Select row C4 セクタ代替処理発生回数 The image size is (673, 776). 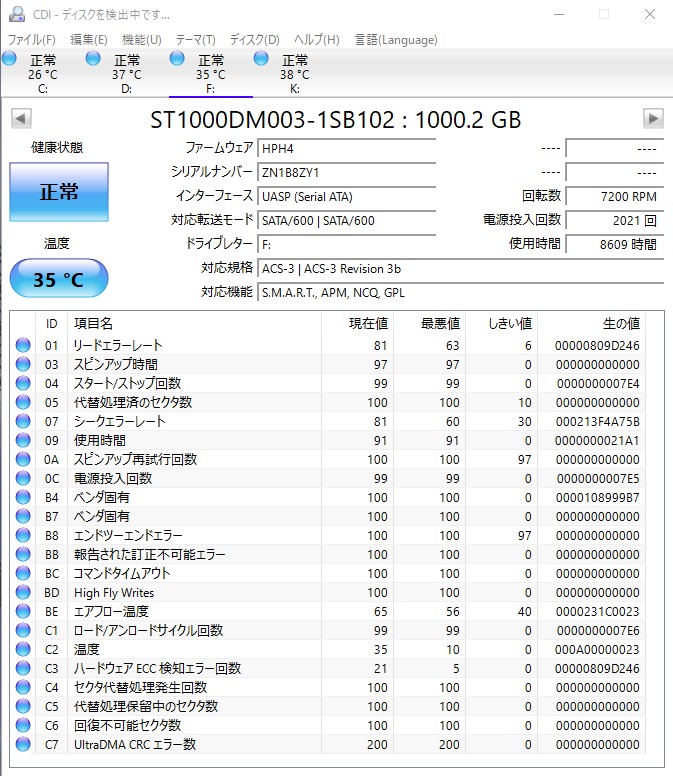click(x=329, y=687)
